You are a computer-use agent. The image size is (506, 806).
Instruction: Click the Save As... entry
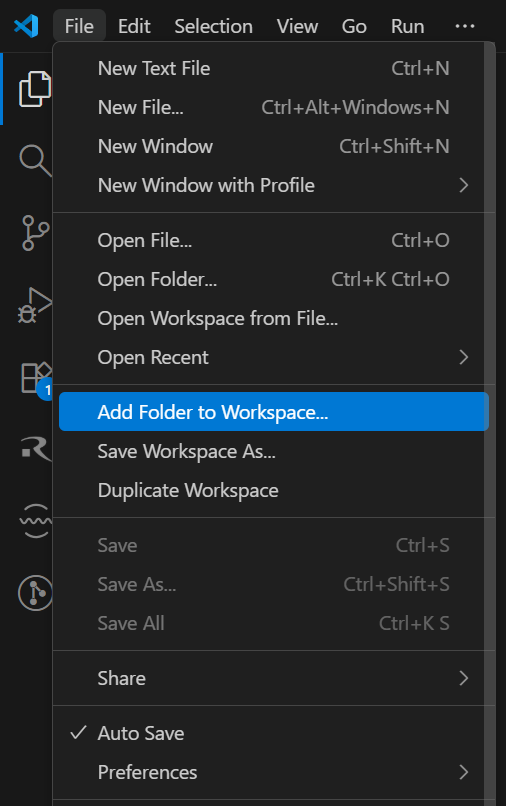tap(274, 584)
